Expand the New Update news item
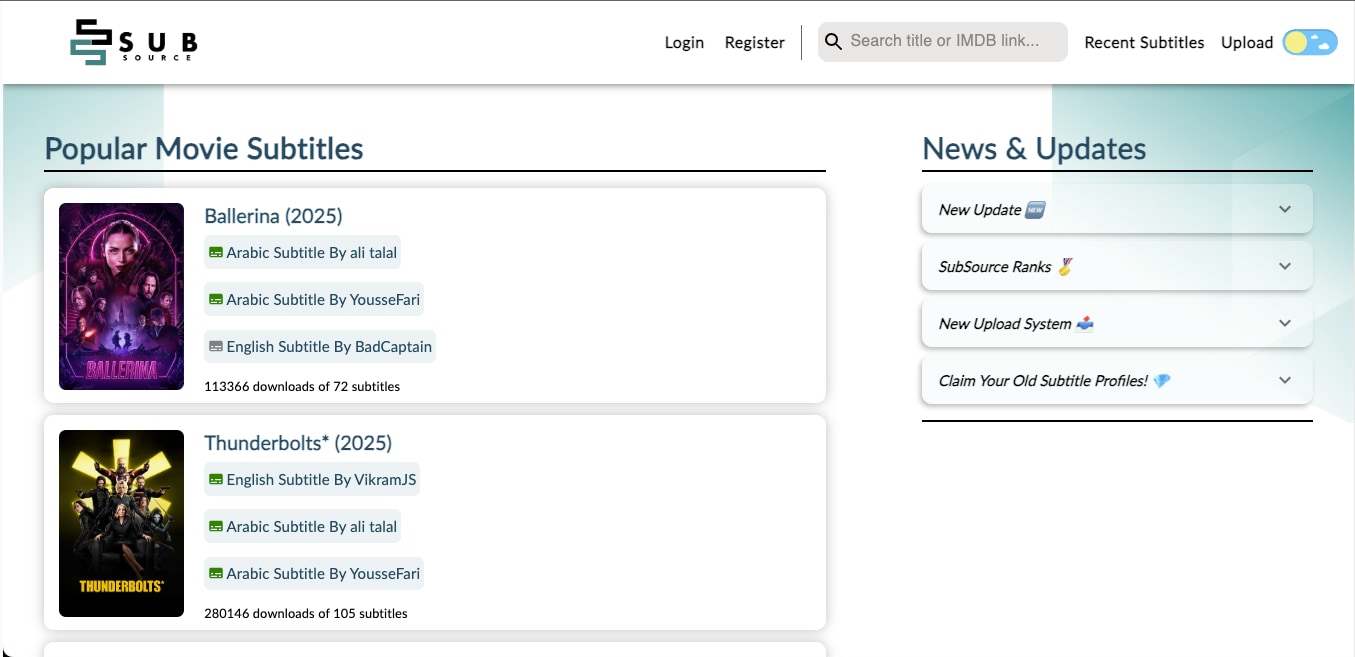Screen dimensions: 1355x657 coord(1117,209)
